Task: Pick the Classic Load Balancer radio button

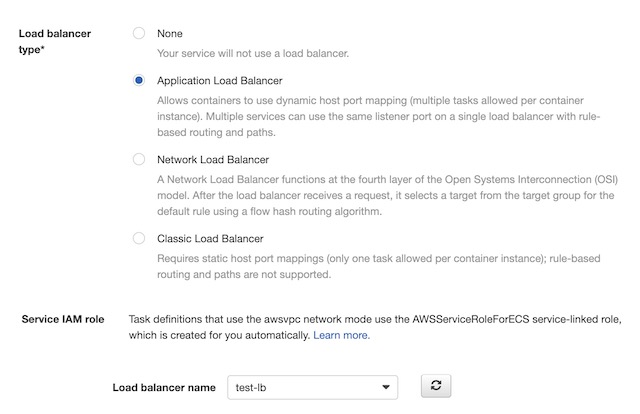Action: [139, 238]
